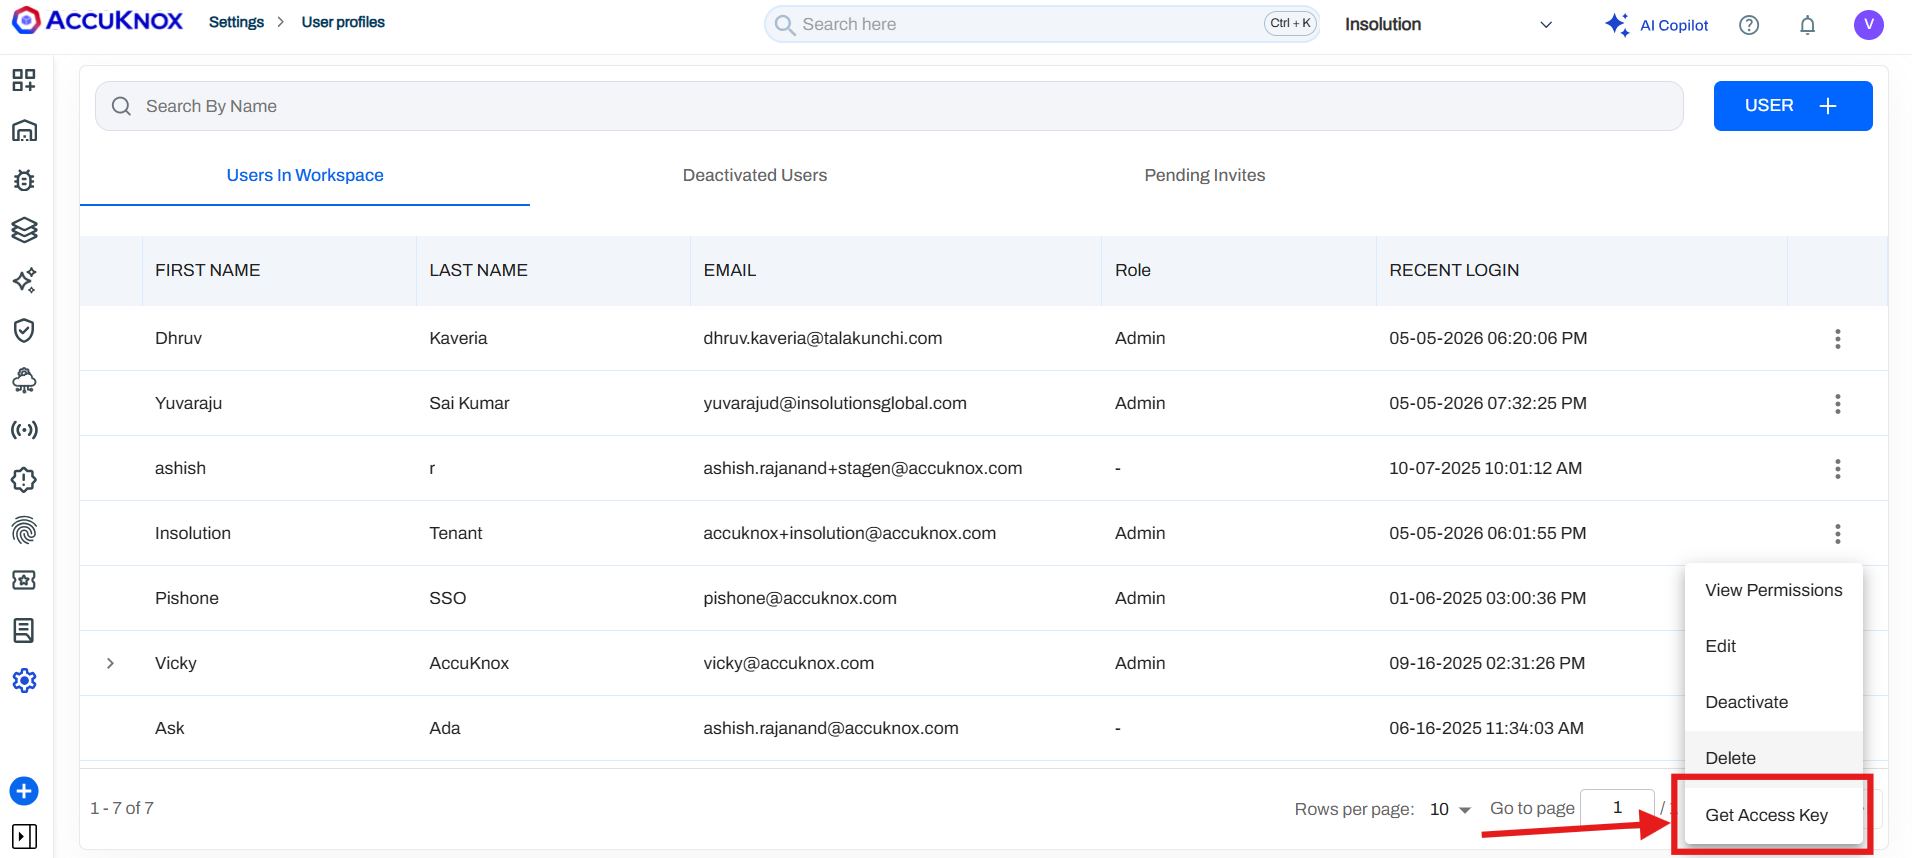Open the Settings gear icon in sidebar
Screen dimensions: 1912x858
click(24, 681)
